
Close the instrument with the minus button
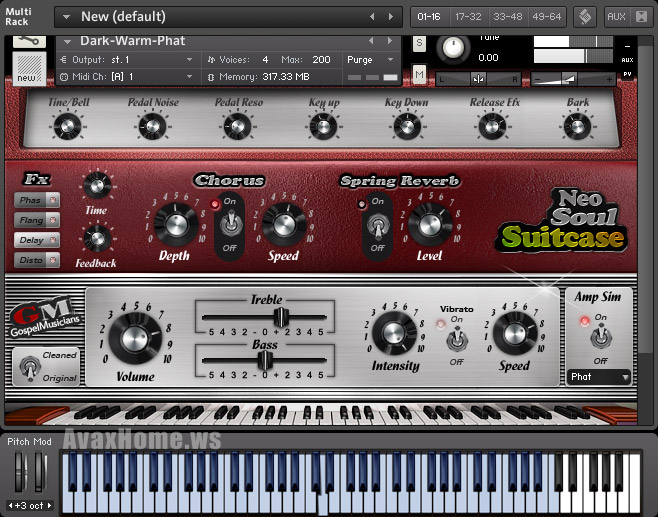click(x=627, y=46)
